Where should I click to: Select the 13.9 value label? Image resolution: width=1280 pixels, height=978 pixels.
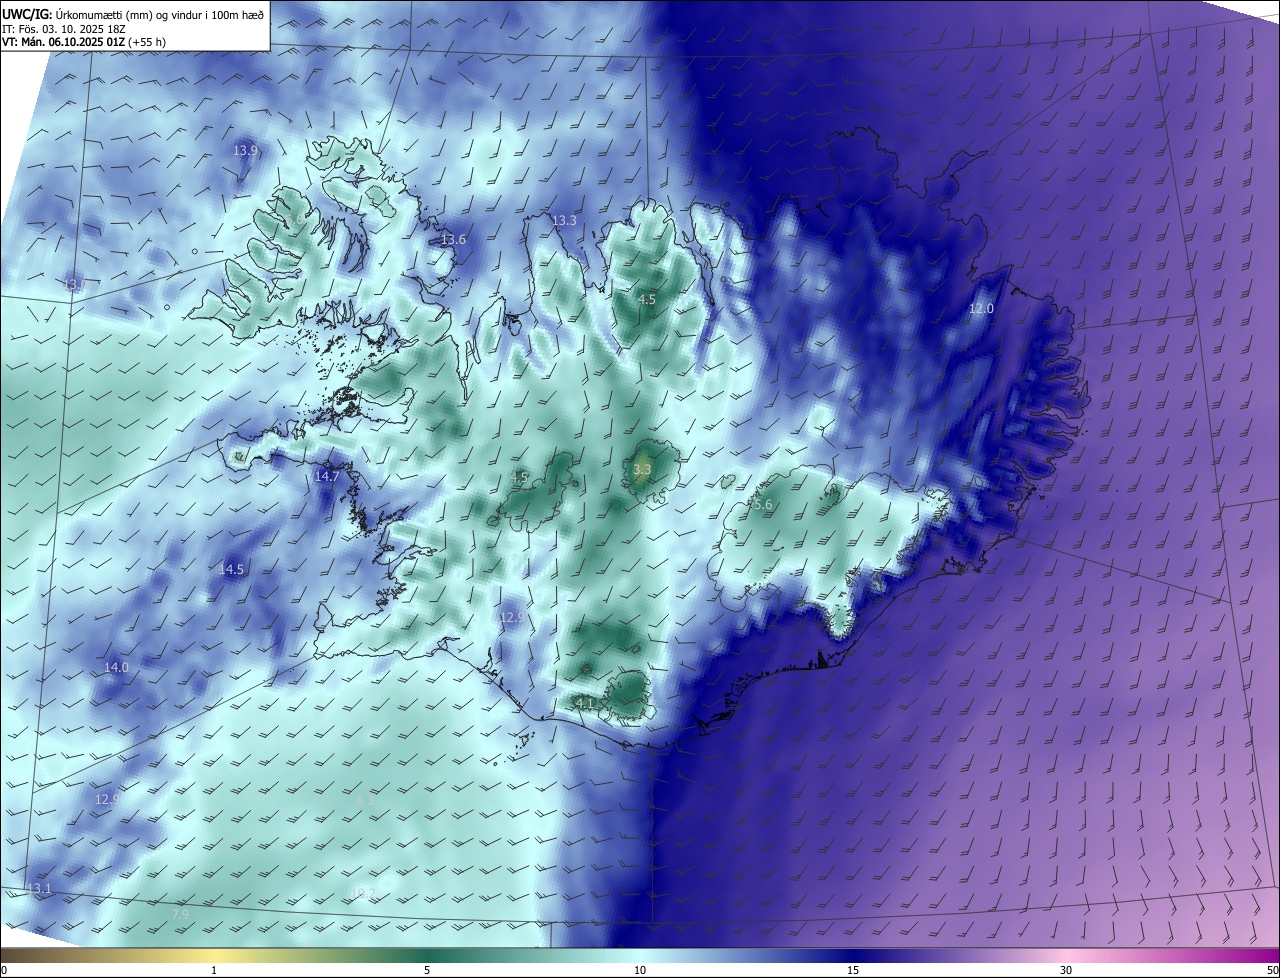[x=245, y=151]
